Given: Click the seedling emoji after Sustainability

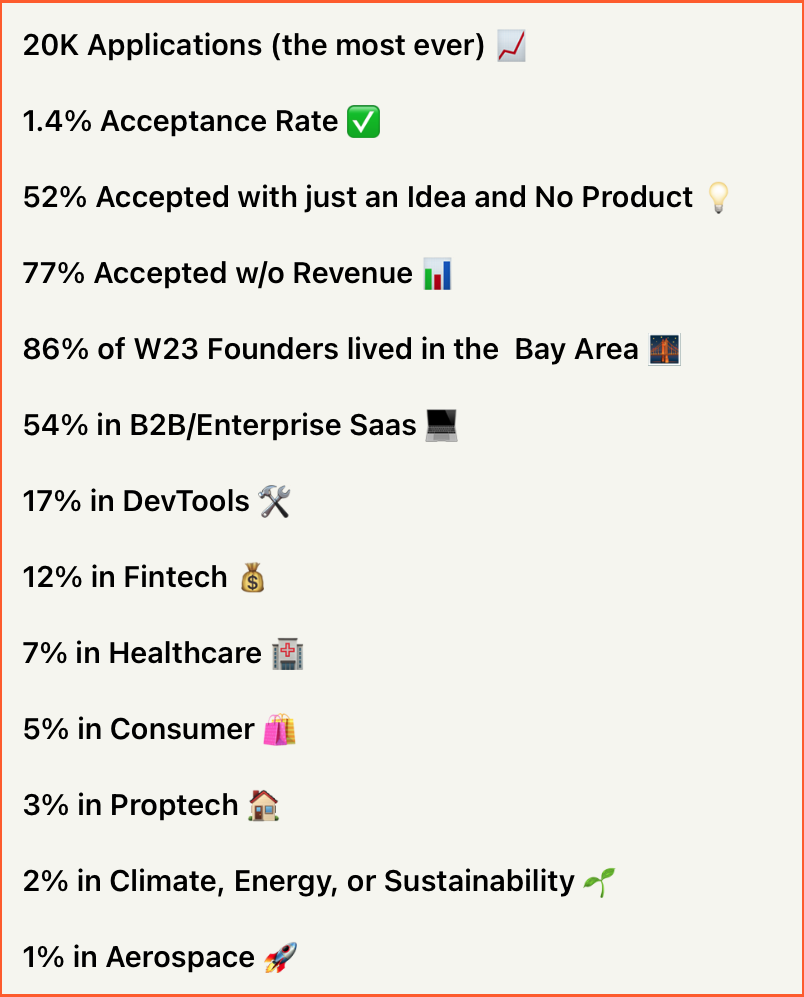Looking at the screenshot, I should pos(600,882).
